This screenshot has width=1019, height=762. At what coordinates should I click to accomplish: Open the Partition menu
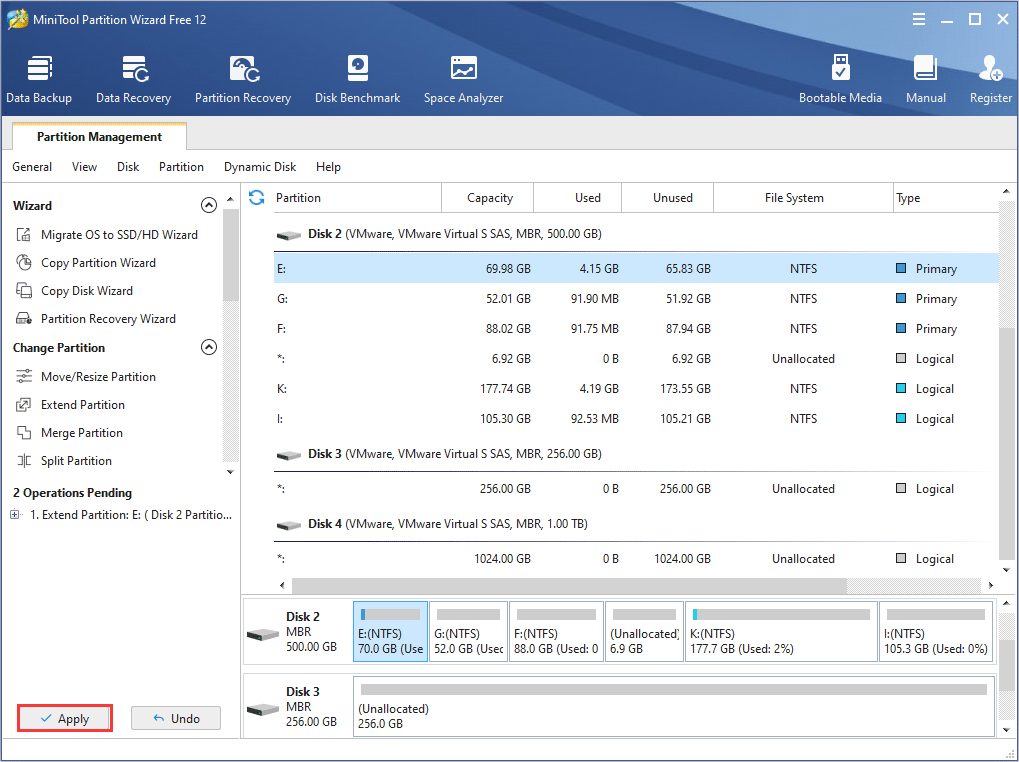(181, 167)
